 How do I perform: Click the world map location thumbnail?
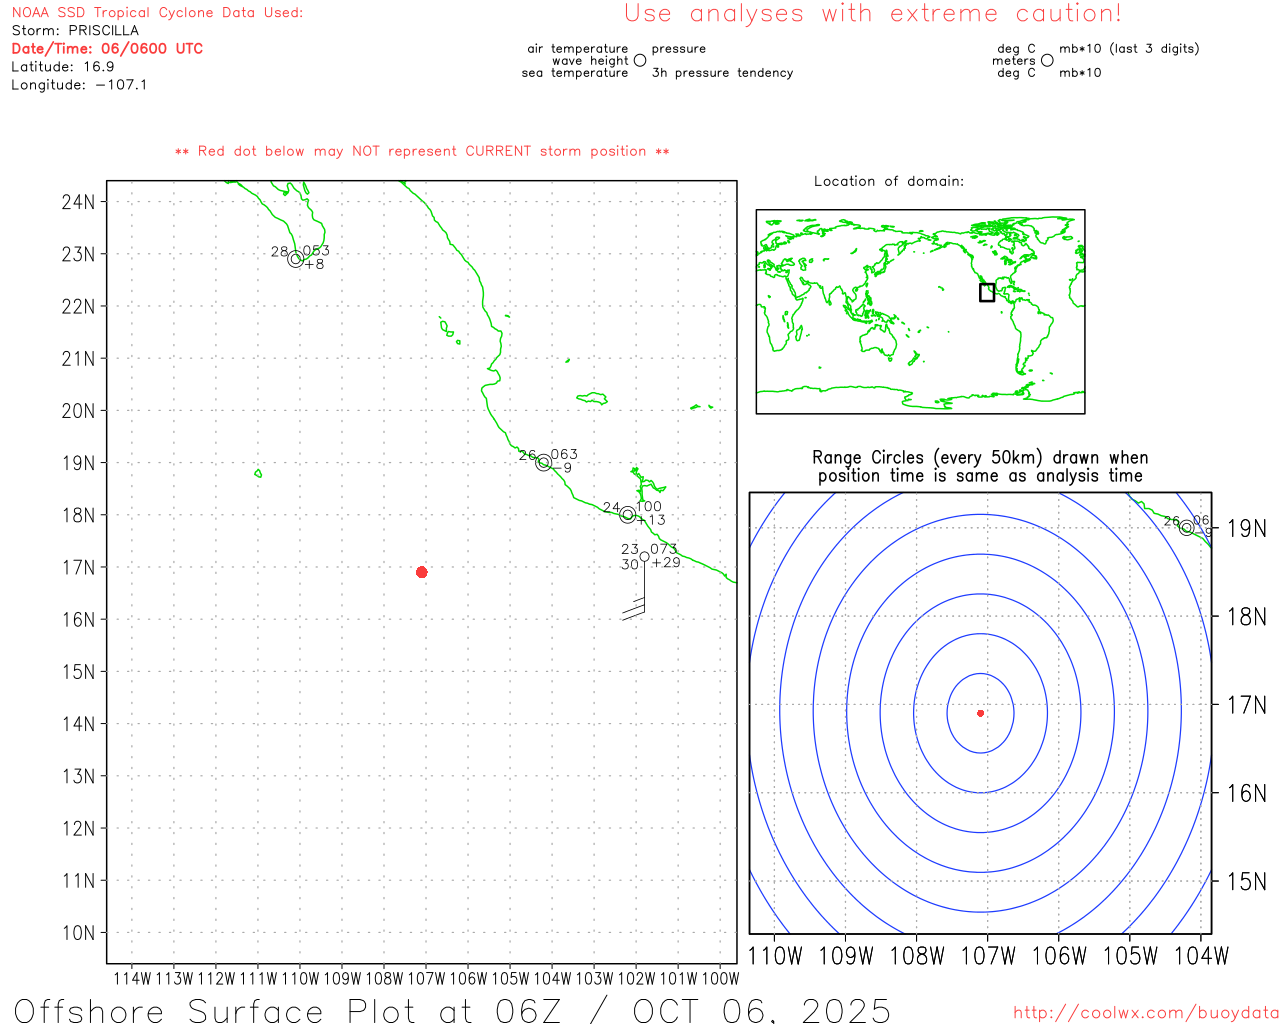(921, 312)
